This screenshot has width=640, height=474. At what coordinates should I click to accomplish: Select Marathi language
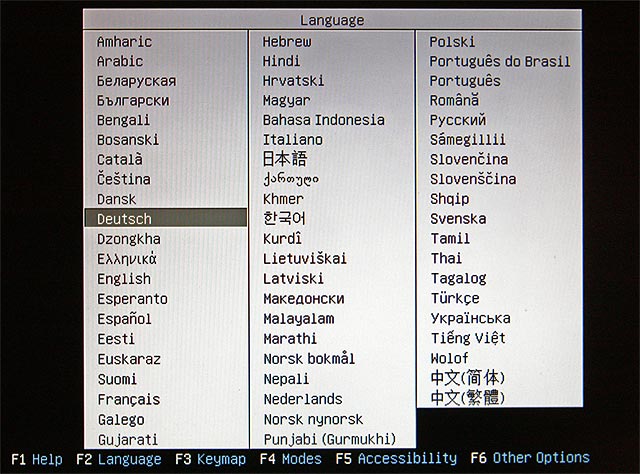(x=290, y=339)
